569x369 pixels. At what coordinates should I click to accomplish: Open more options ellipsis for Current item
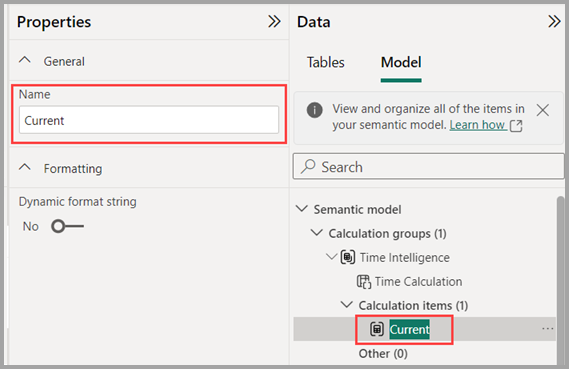547,329
